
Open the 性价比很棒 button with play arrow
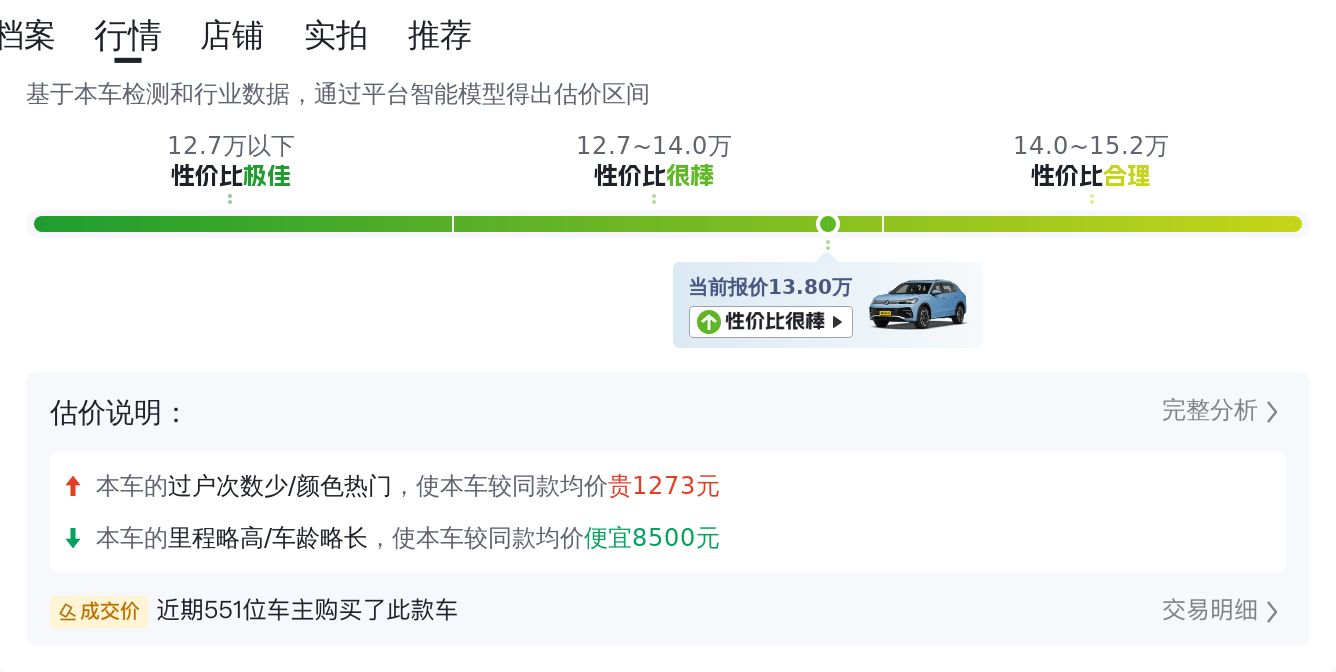pos(771,322)
